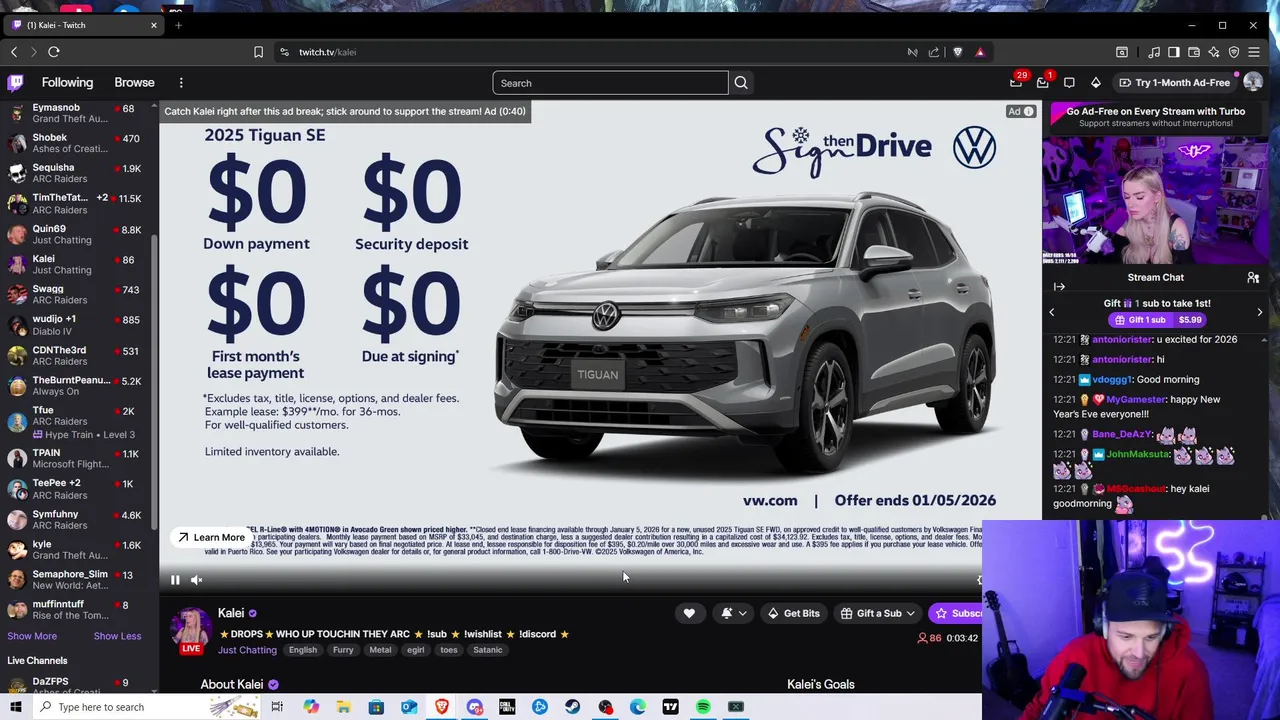Collapse the stream chat panel
Viewport: 1280px width, 720px height.
point(1061,287)
